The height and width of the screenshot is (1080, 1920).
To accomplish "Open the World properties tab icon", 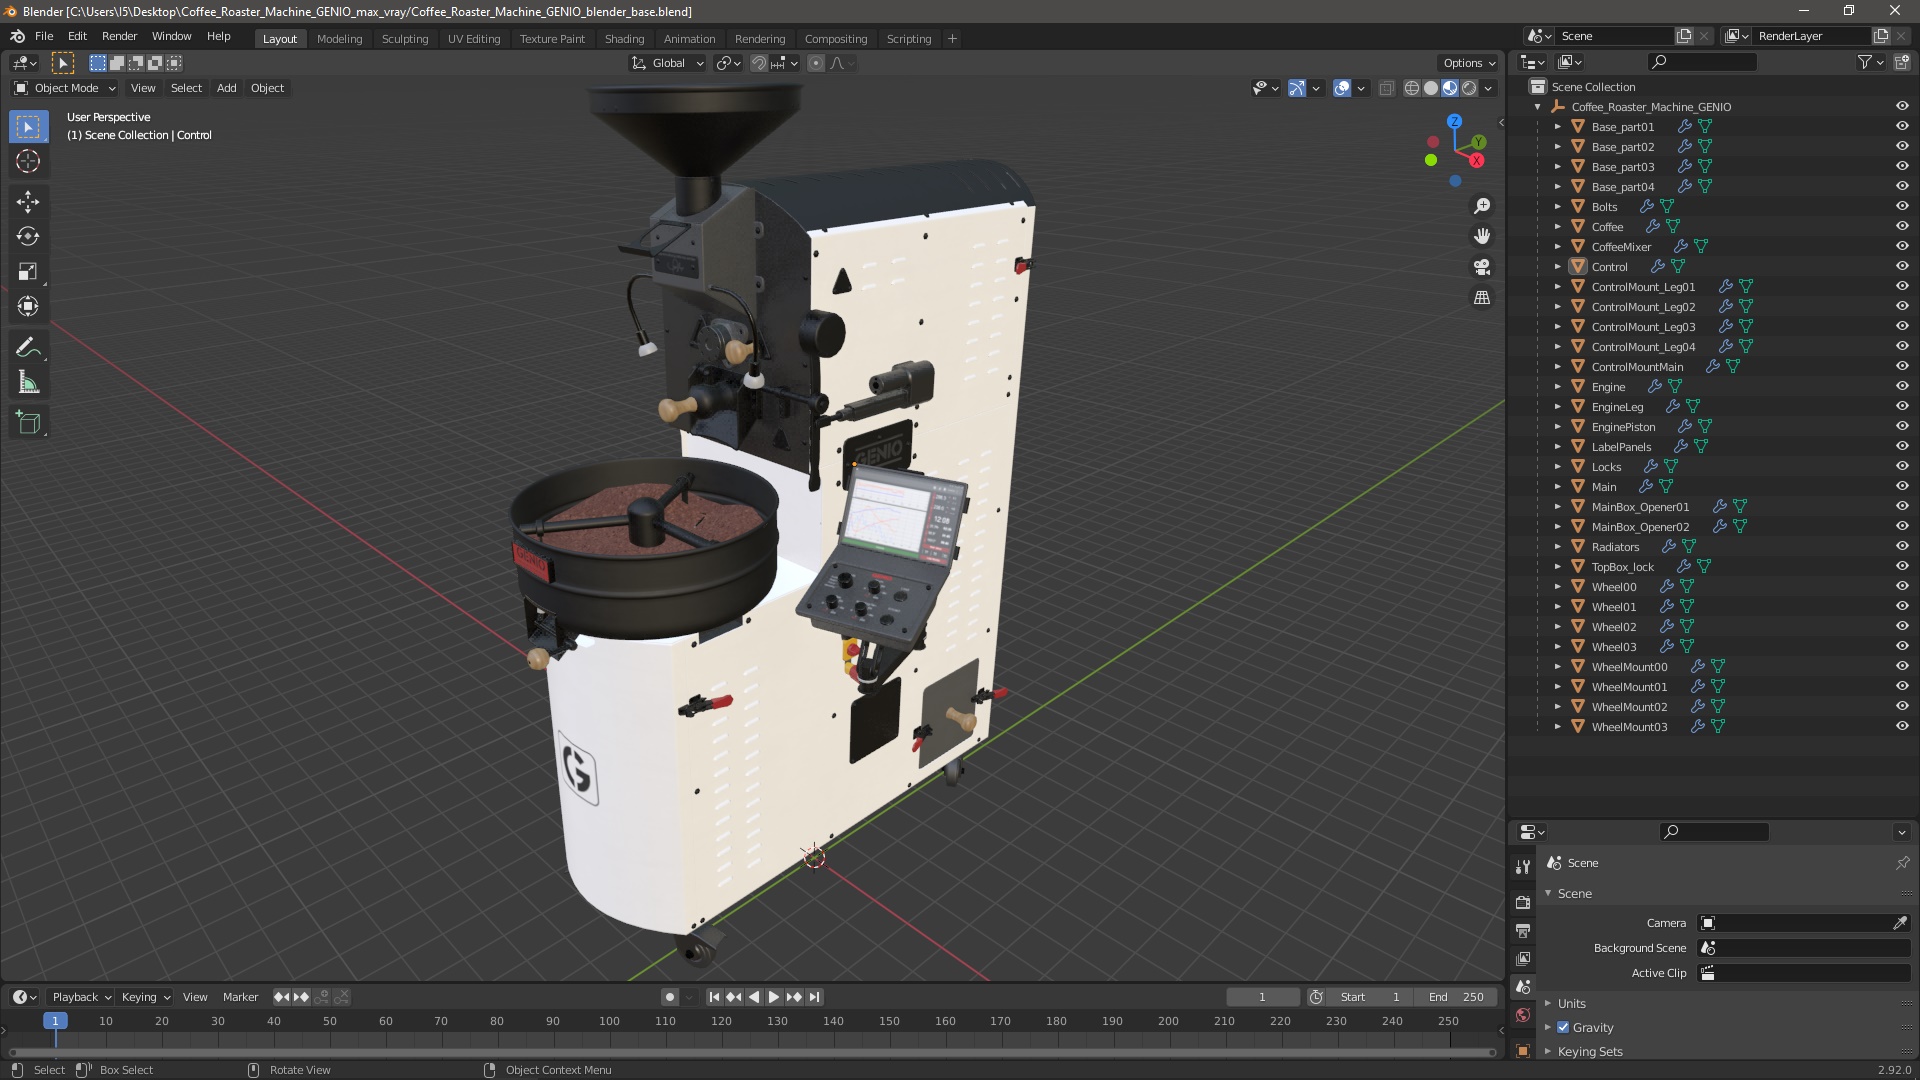I will click(x=1523, y=1014).
